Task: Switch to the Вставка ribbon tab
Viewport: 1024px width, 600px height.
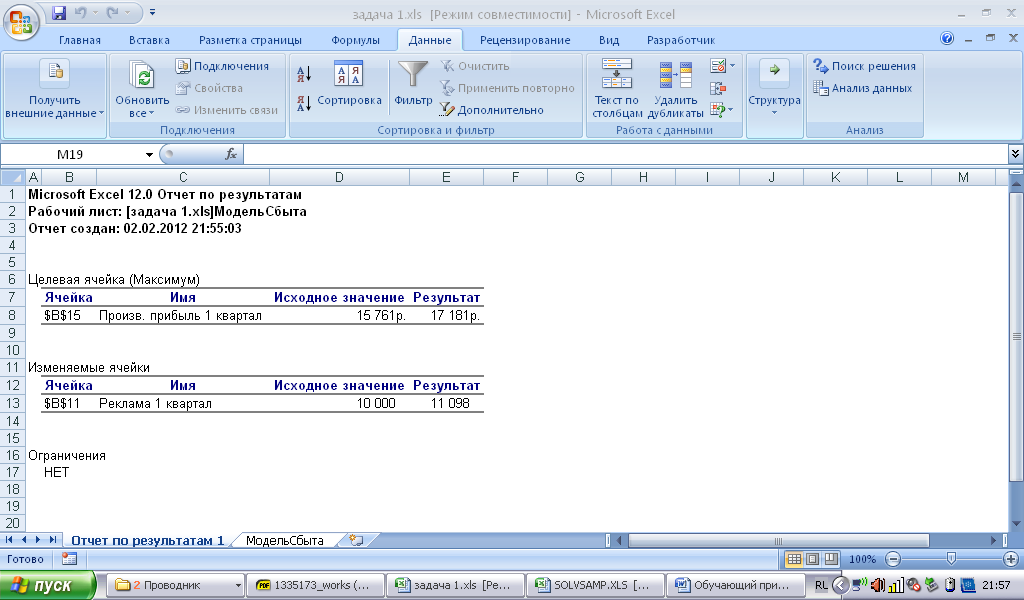Action: [149, 40]
